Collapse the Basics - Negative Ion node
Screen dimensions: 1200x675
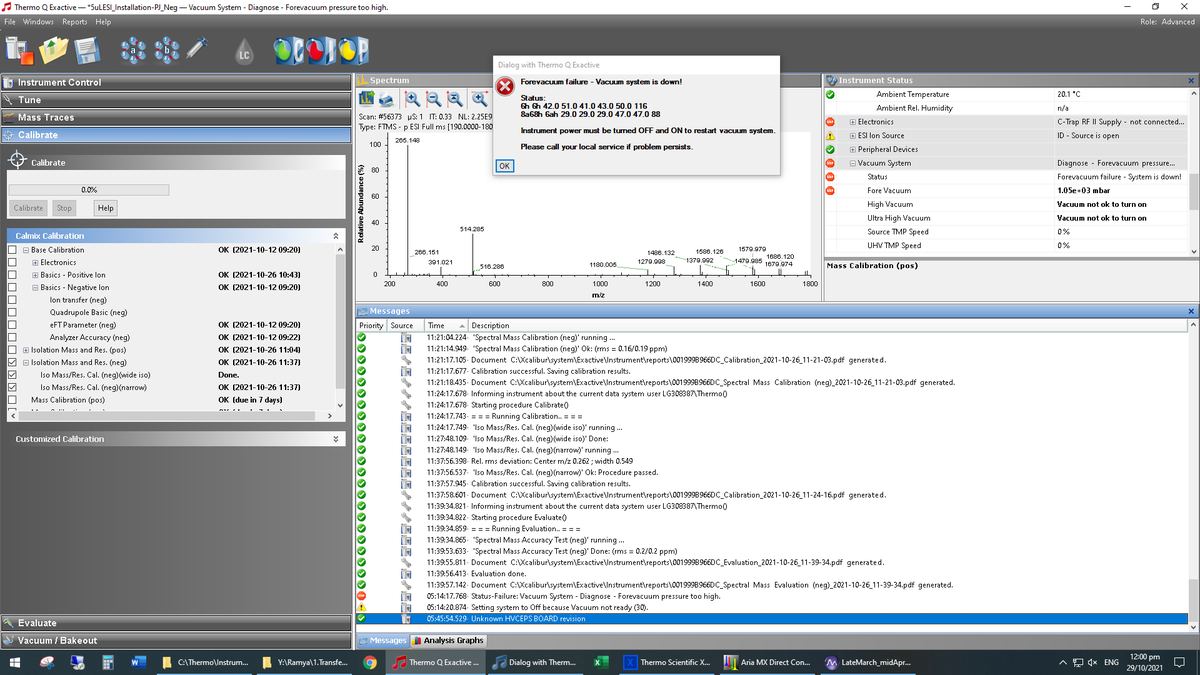tap(35, 287)
